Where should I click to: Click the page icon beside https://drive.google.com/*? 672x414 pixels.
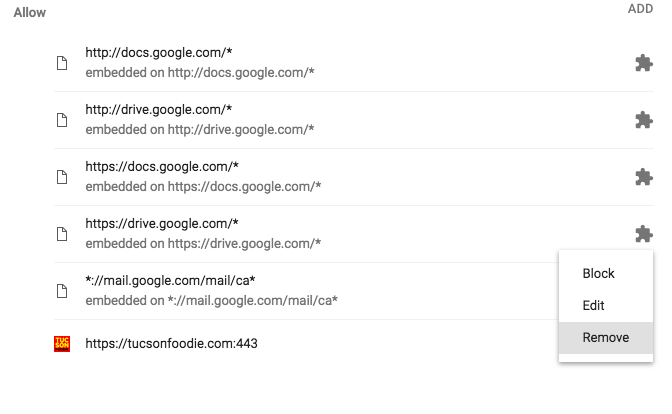62,234
